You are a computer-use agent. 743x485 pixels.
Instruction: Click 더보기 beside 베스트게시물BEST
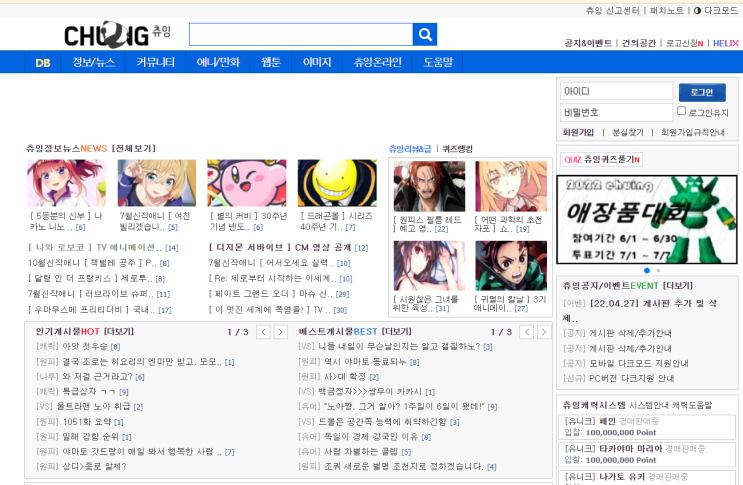pos(396,332)
